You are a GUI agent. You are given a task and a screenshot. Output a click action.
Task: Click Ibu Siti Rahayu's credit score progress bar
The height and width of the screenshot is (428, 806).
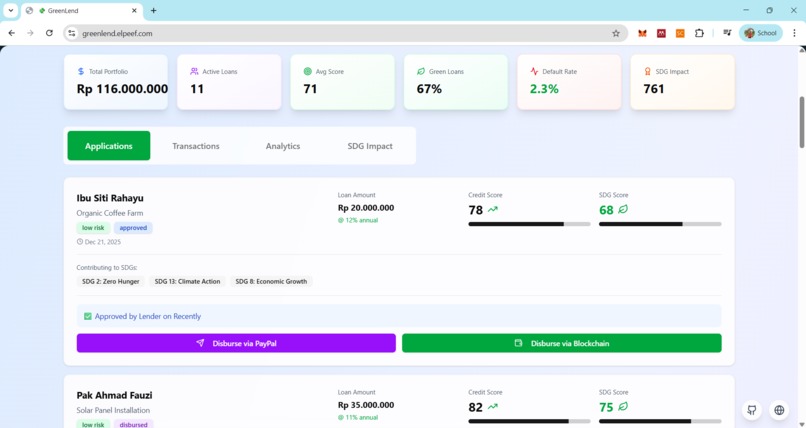(x=529, y=224)
